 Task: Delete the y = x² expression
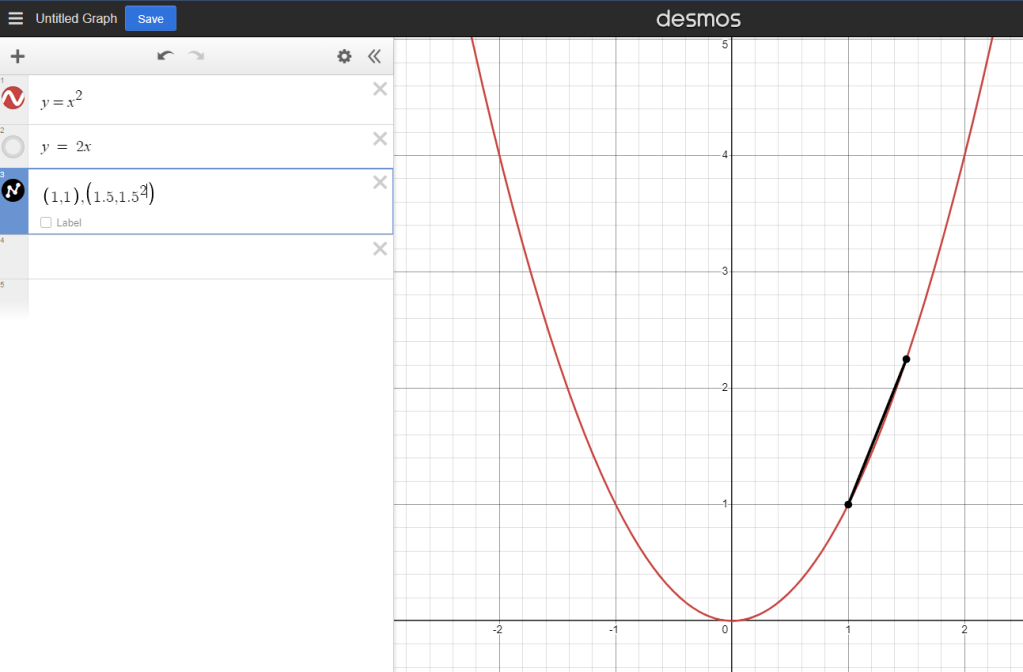380,89
